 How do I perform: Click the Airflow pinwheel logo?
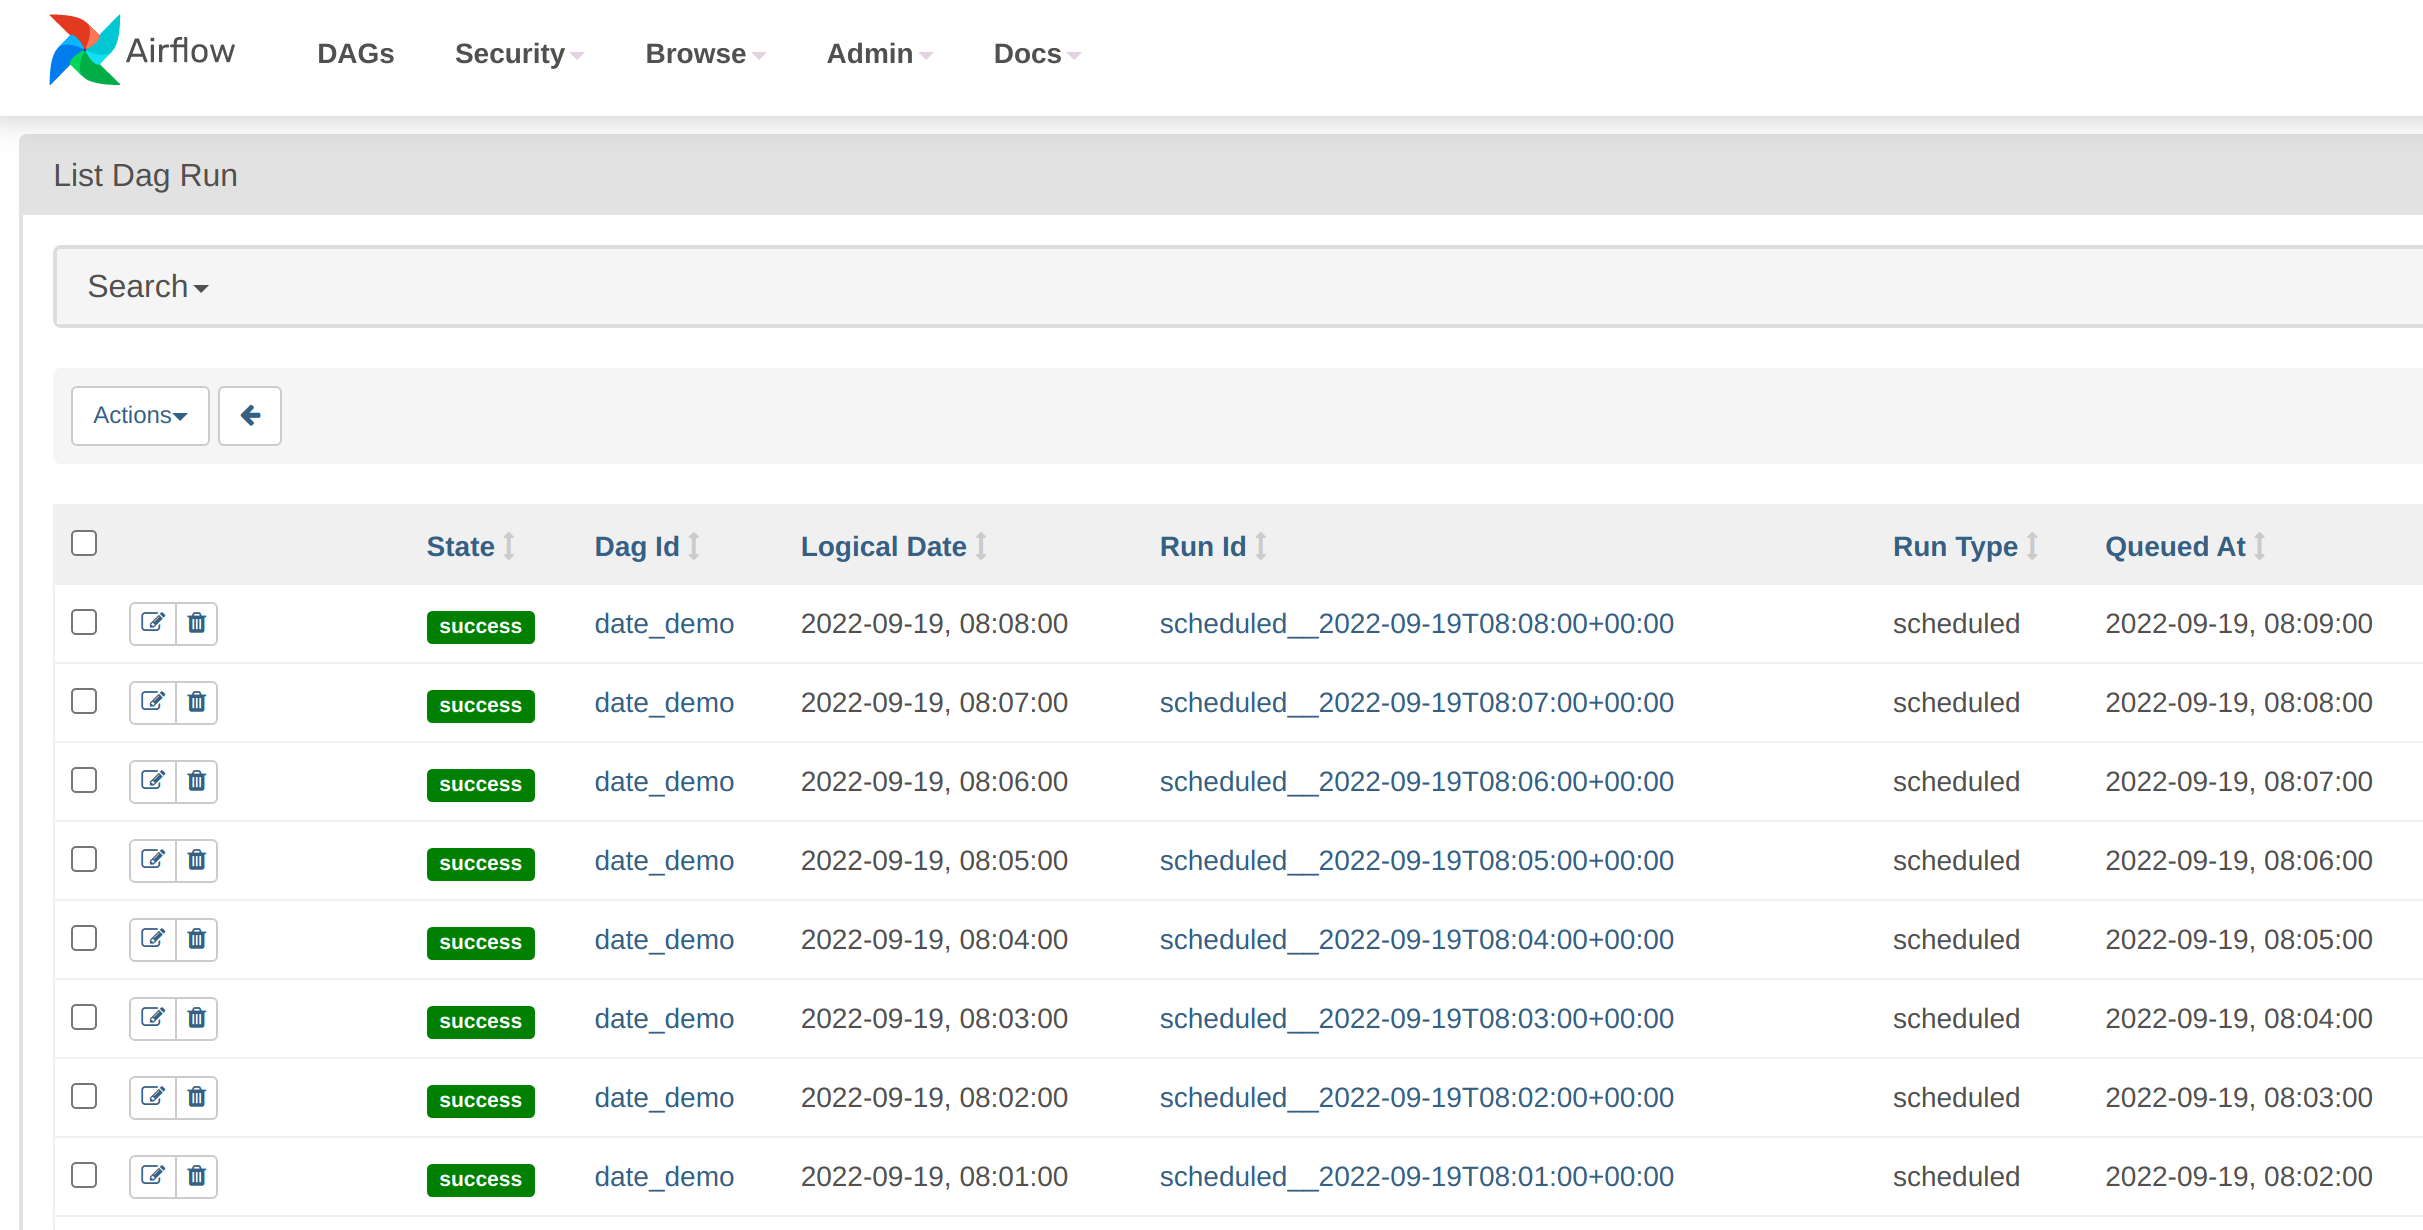point(84,50)
